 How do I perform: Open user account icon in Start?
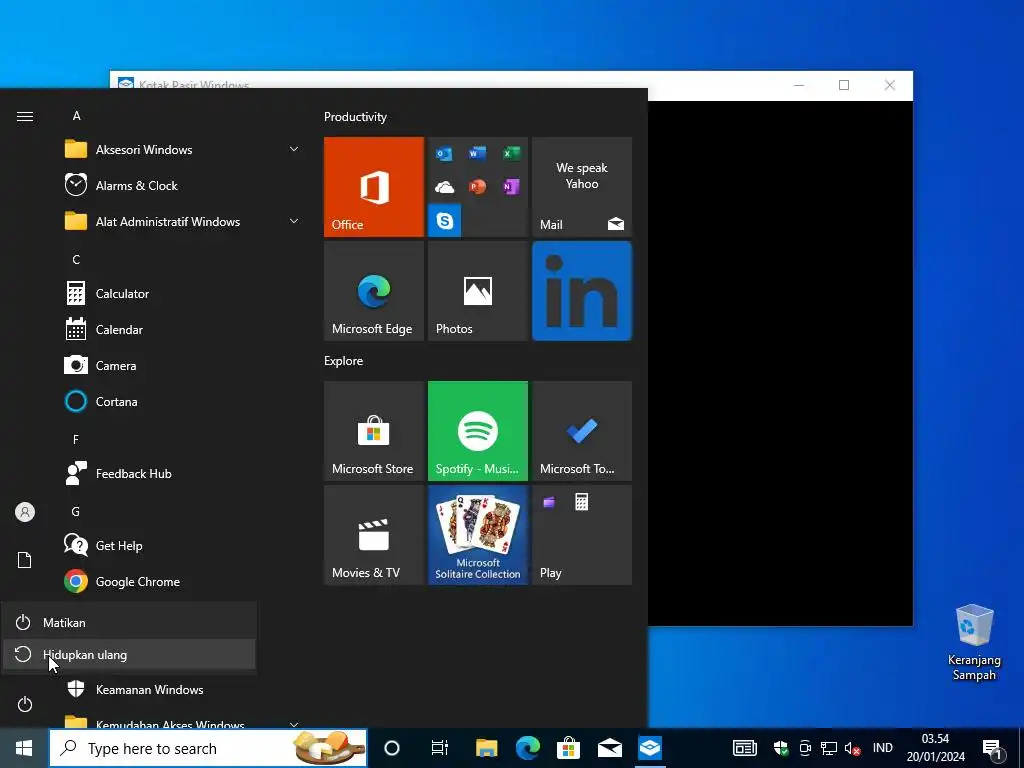coord(25,512)
